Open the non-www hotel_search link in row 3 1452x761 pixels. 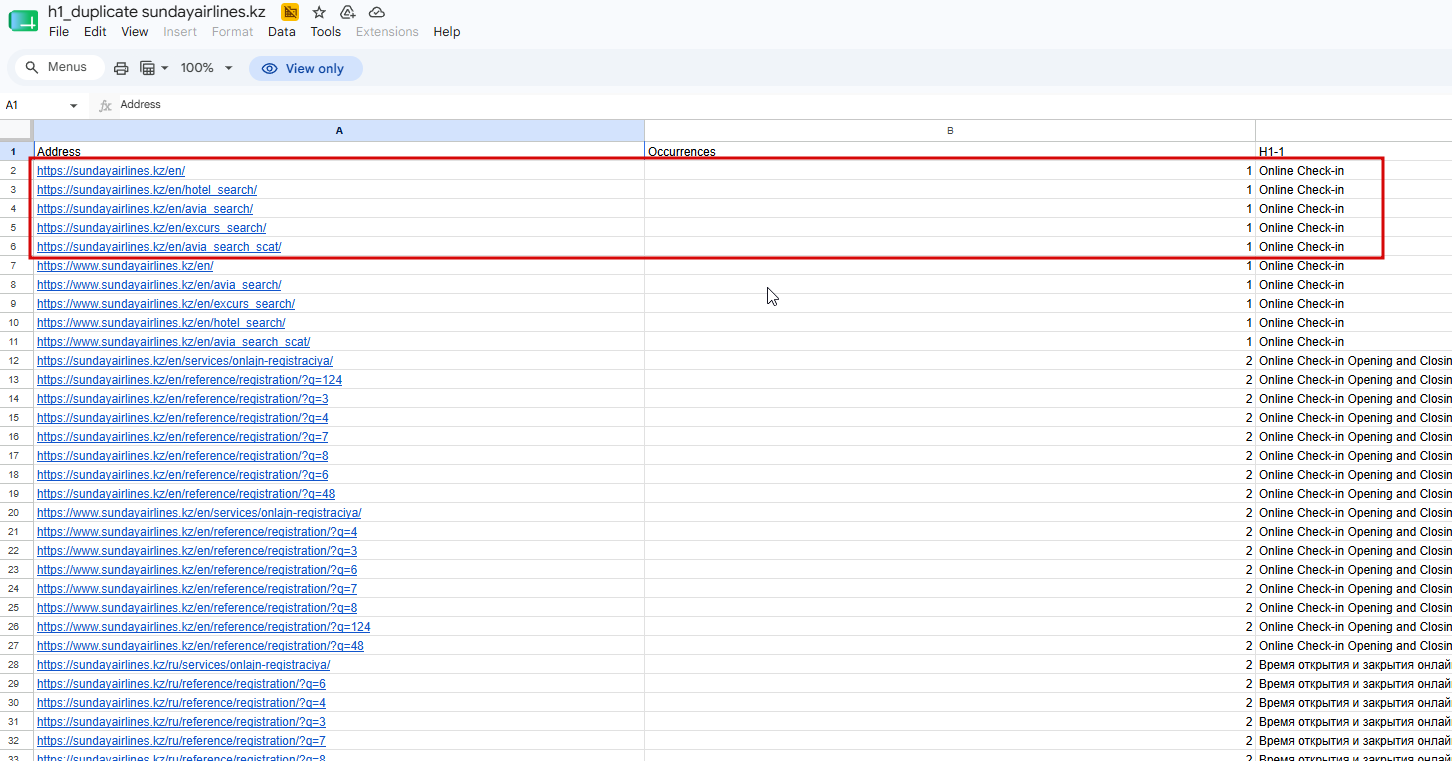(x=147, y=190)
